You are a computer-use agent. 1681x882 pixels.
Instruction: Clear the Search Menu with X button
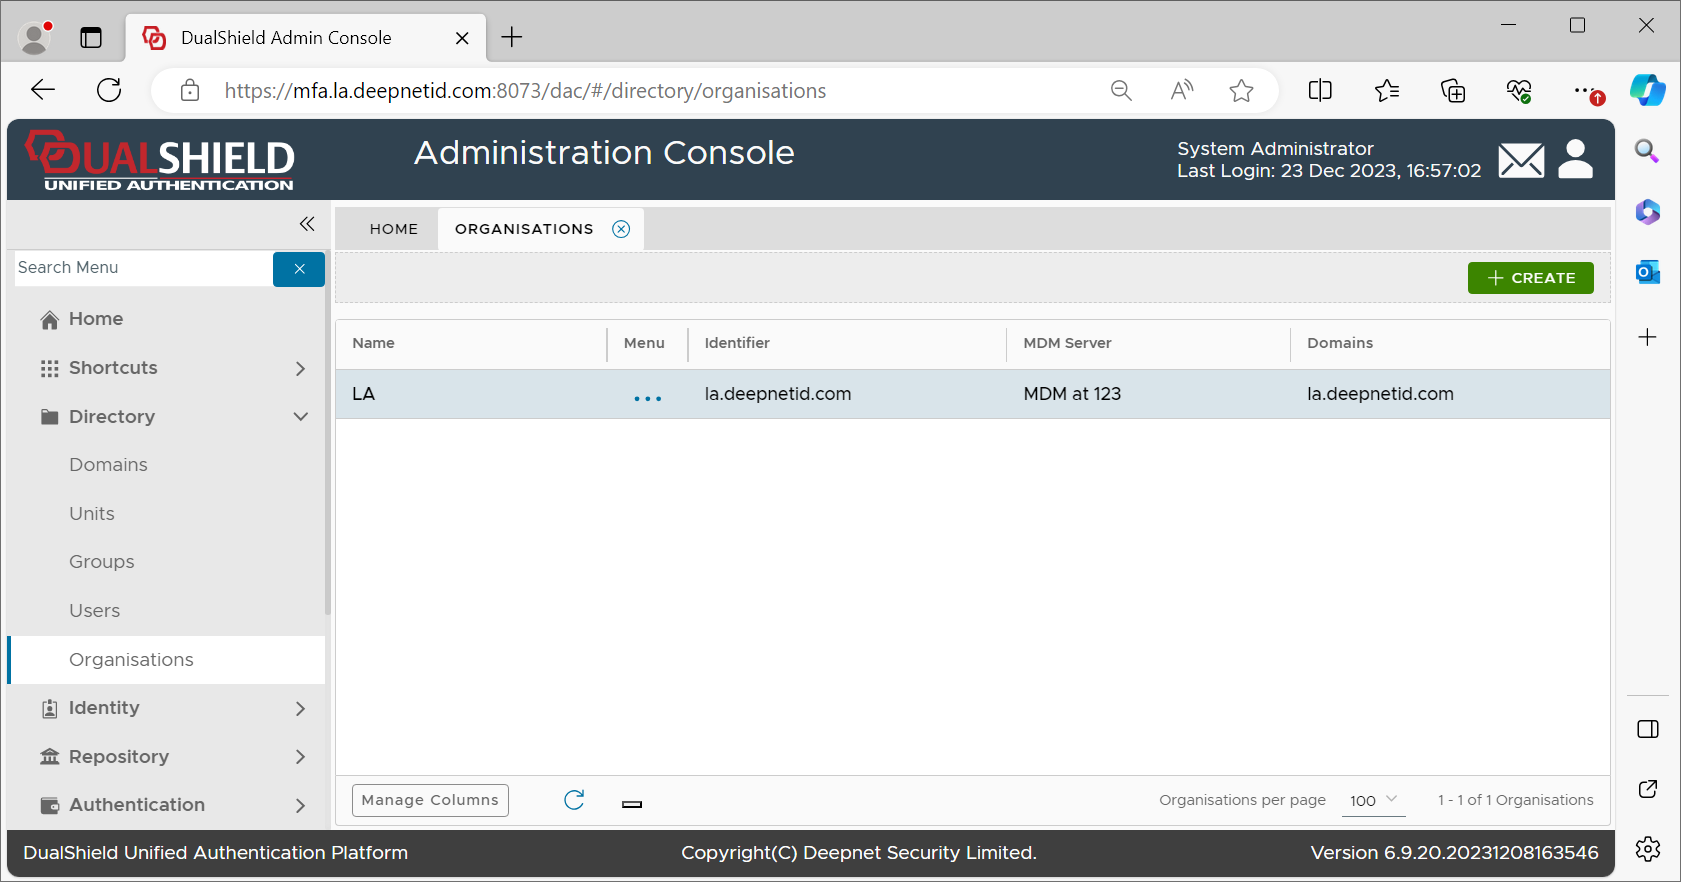click(299, 269)
